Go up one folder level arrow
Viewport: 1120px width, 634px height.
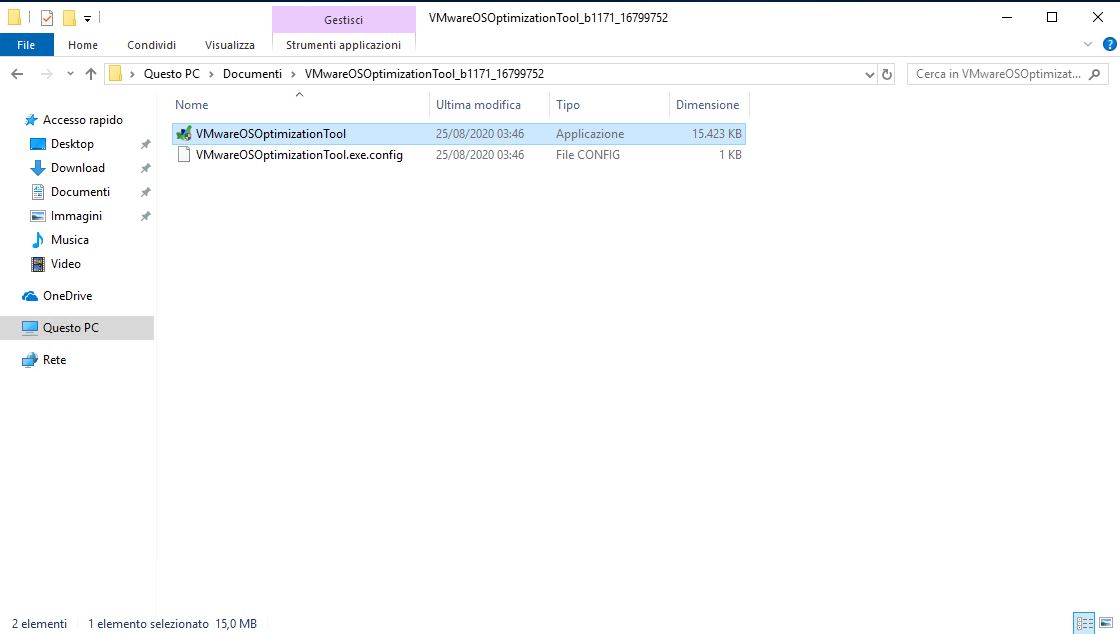[x=91, y=74]
